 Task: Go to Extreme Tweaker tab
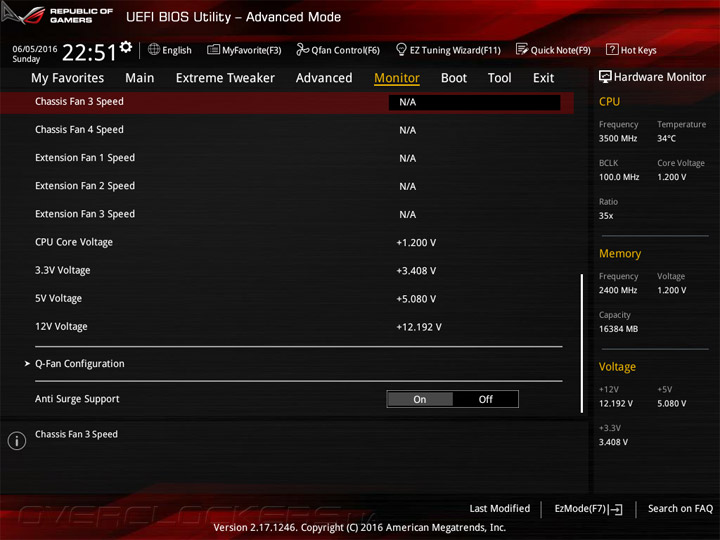(x=225, y=78)
